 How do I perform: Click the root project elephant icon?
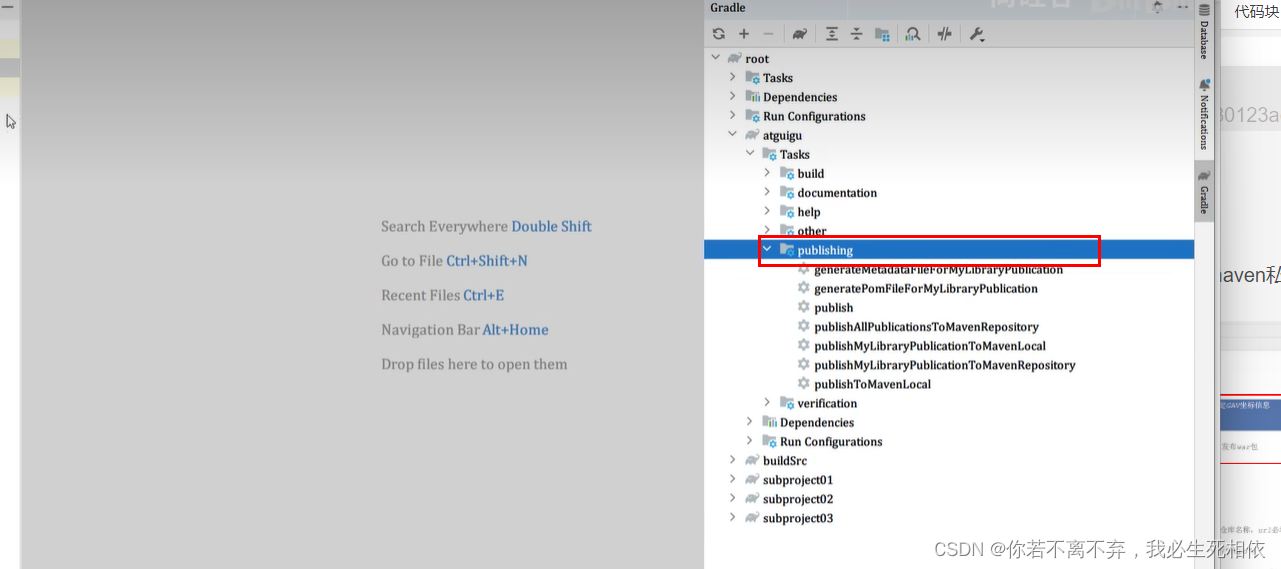735,58
